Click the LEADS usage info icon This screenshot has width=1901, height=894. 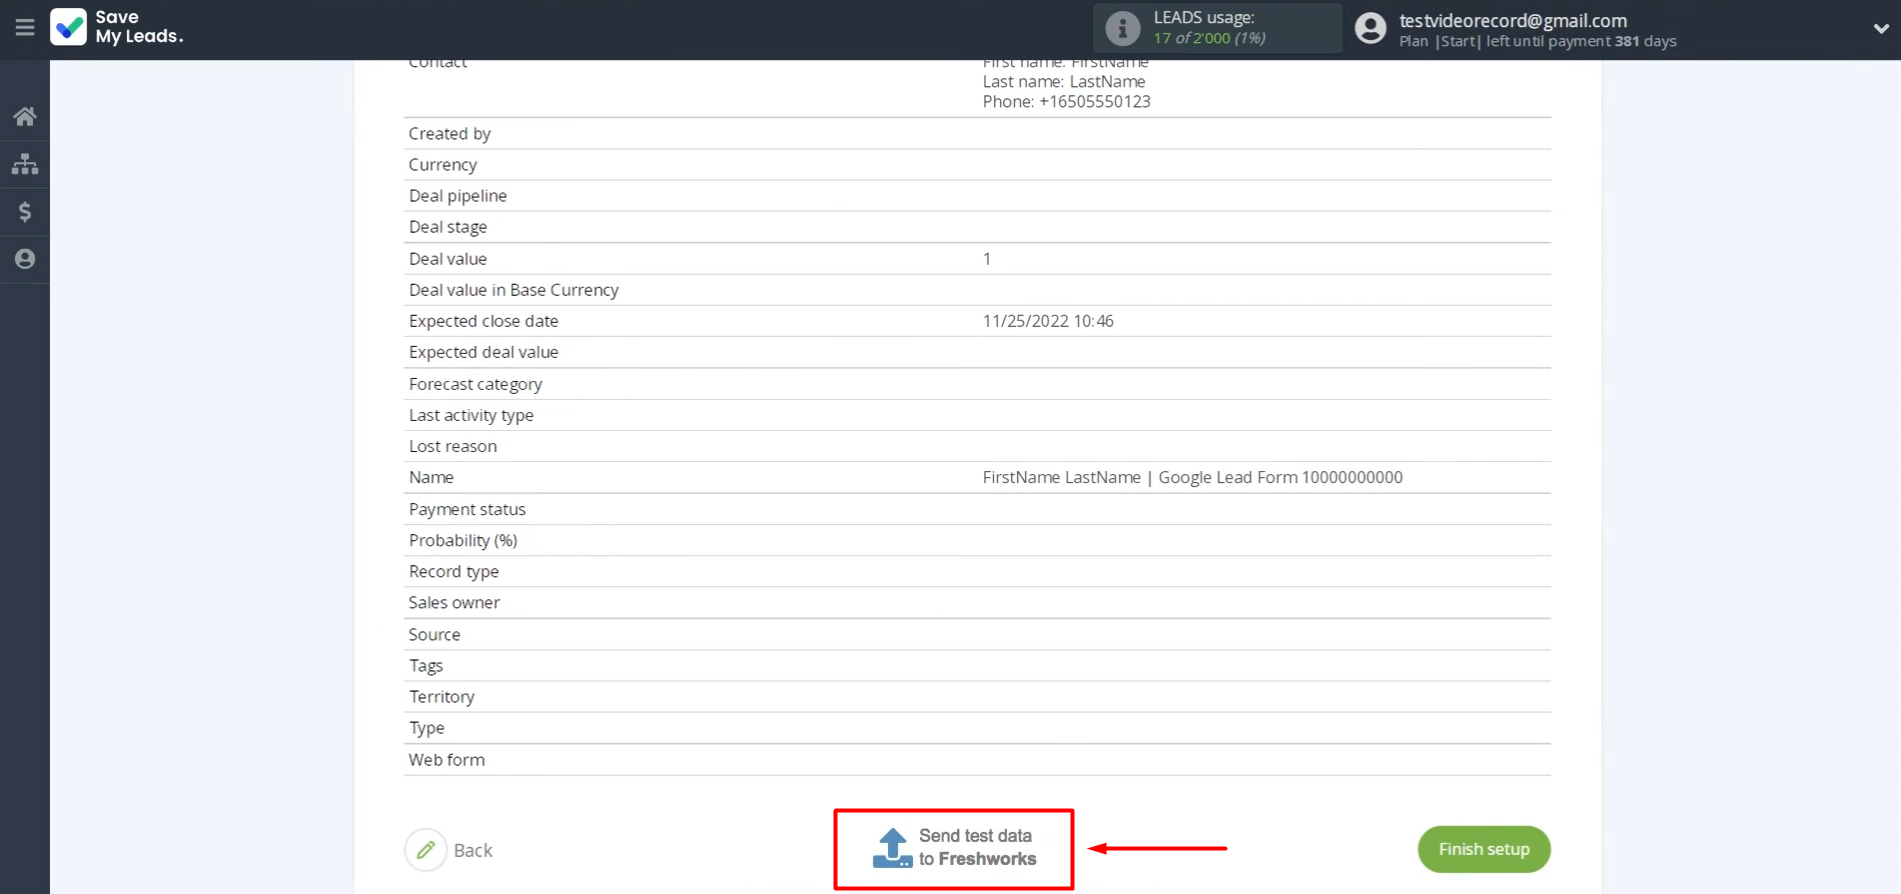(1122, 28)
